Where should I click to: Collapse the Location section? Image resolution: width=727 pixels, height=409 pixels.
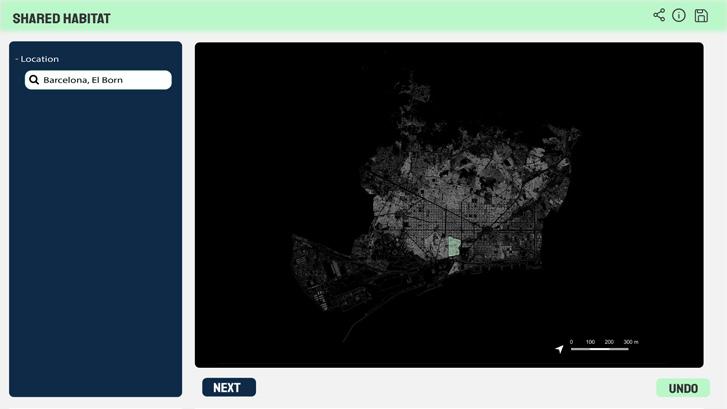coord(37,59)
